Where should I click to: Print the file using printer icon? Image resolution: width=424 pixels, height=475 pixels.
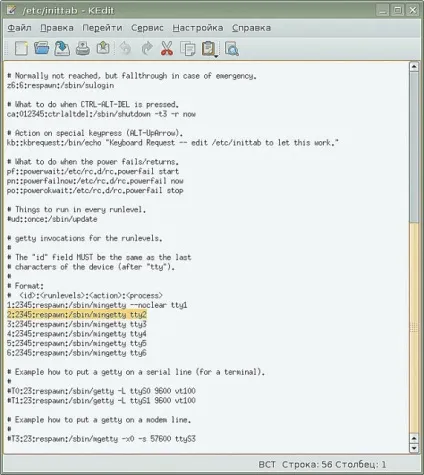[83, 48]
